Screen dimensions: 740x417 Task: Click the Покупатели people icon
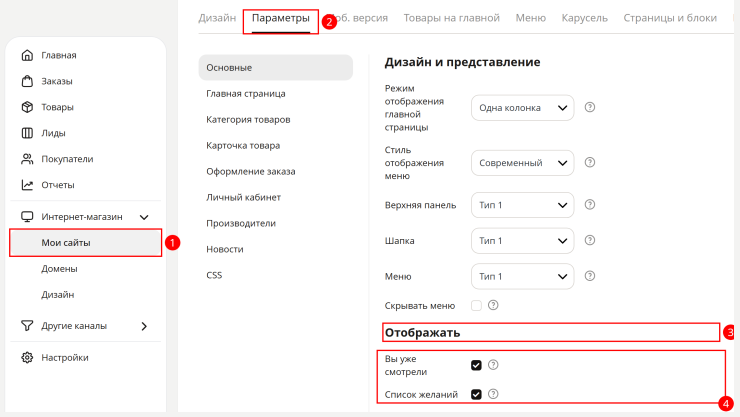pyautogui.click(x=27, y=159)
